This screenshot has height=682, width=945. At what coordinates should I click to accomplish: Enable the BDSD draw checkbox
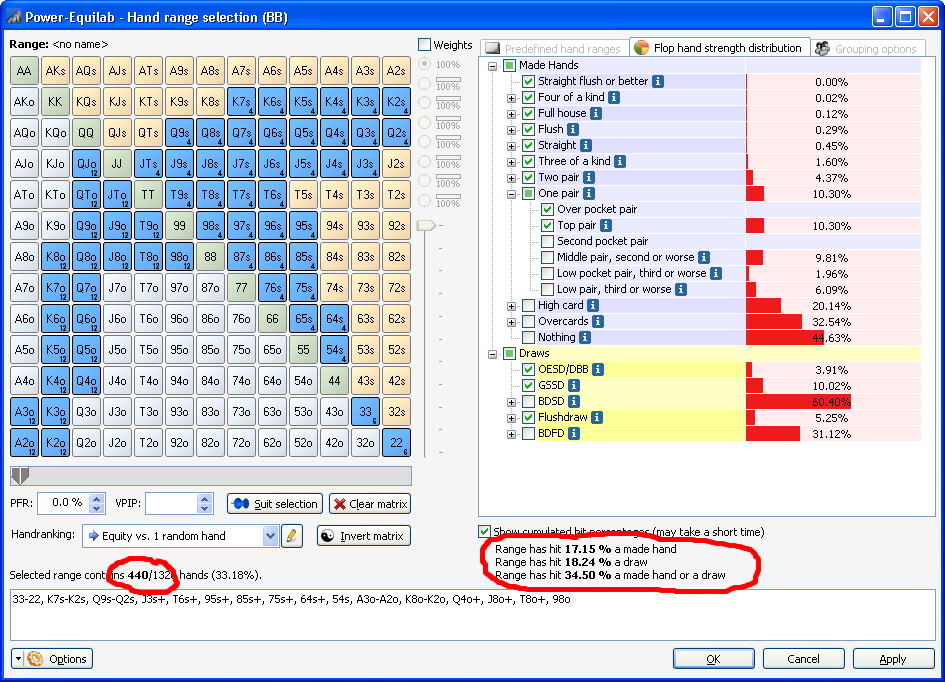(529, 401)
